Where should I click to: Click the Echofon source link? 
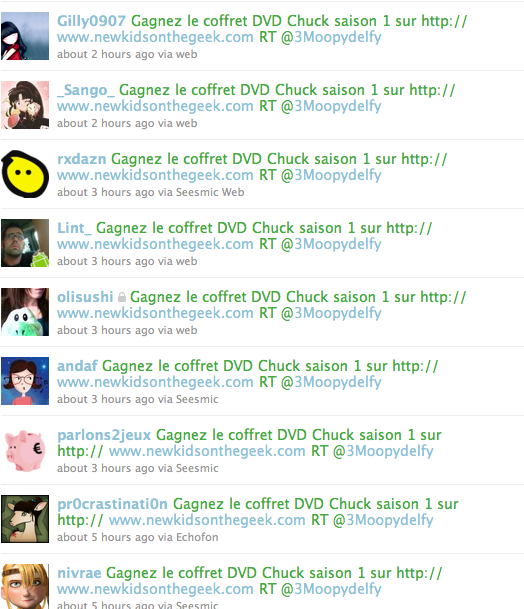(197, 537)
